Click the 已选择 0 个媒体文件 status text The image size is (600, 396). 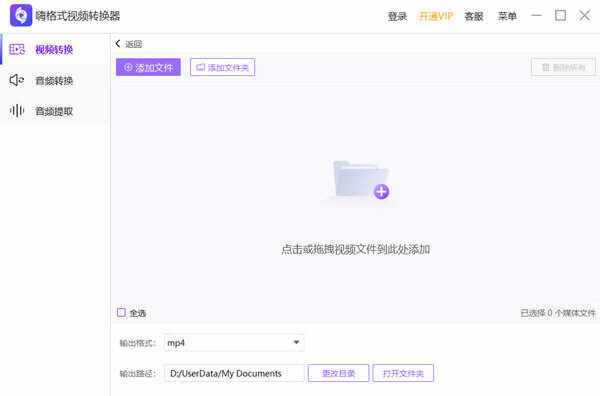pyautogui.click(x=558, y=313)
